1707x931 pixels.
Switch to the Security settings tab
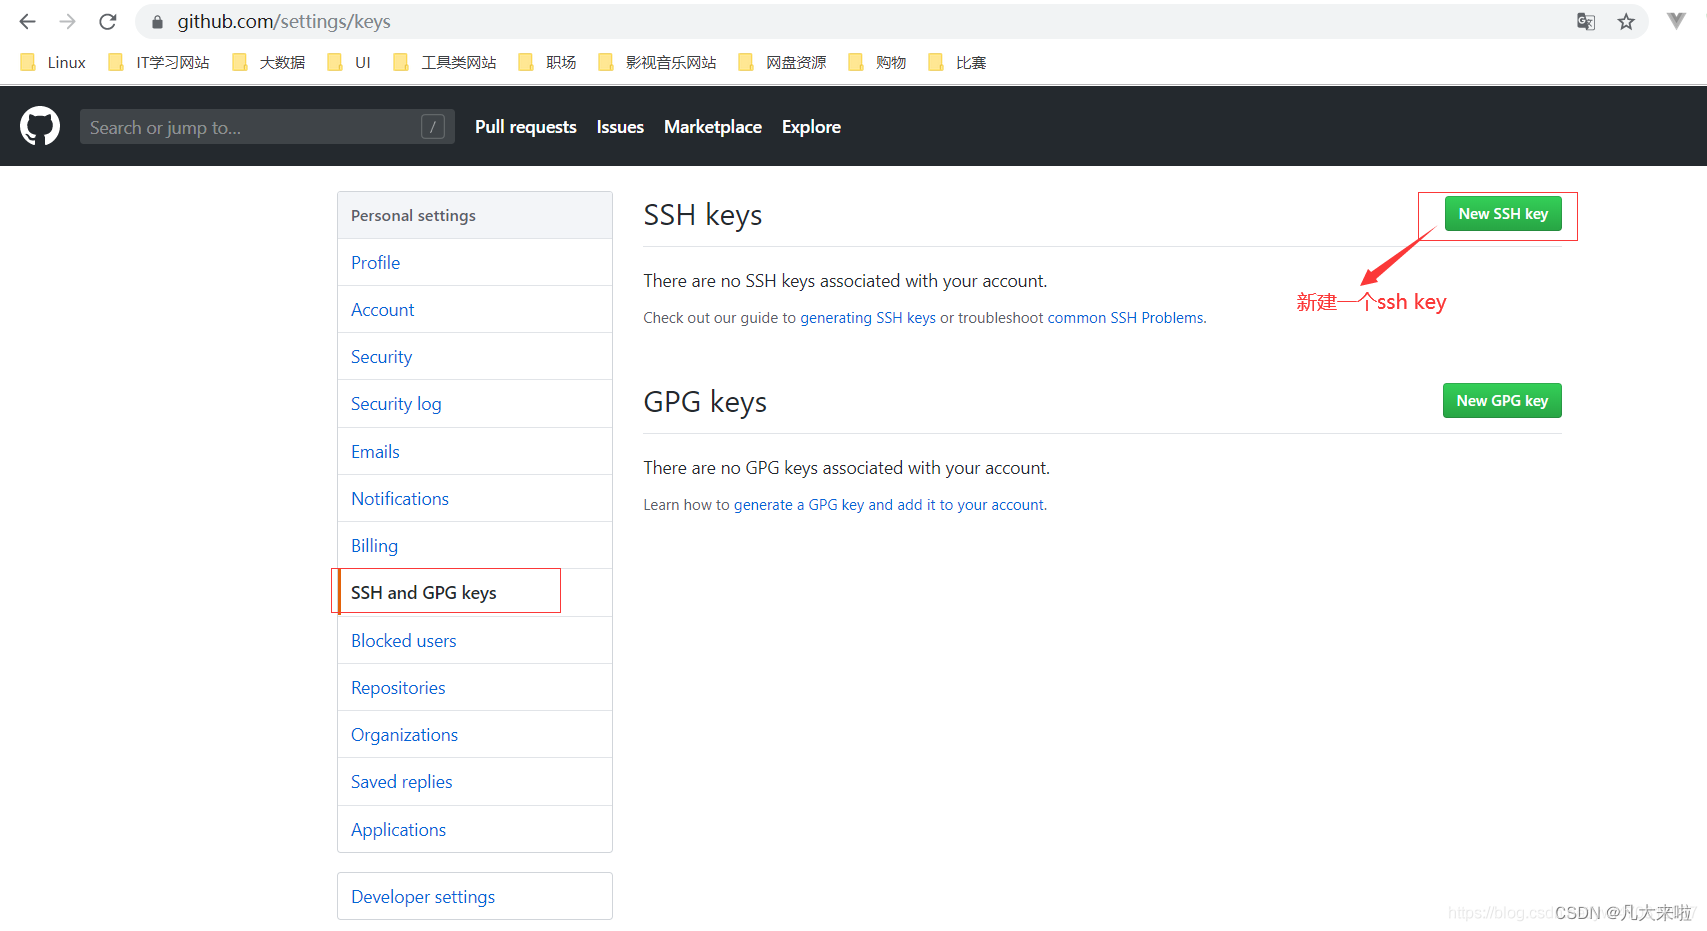pos(381,356)
